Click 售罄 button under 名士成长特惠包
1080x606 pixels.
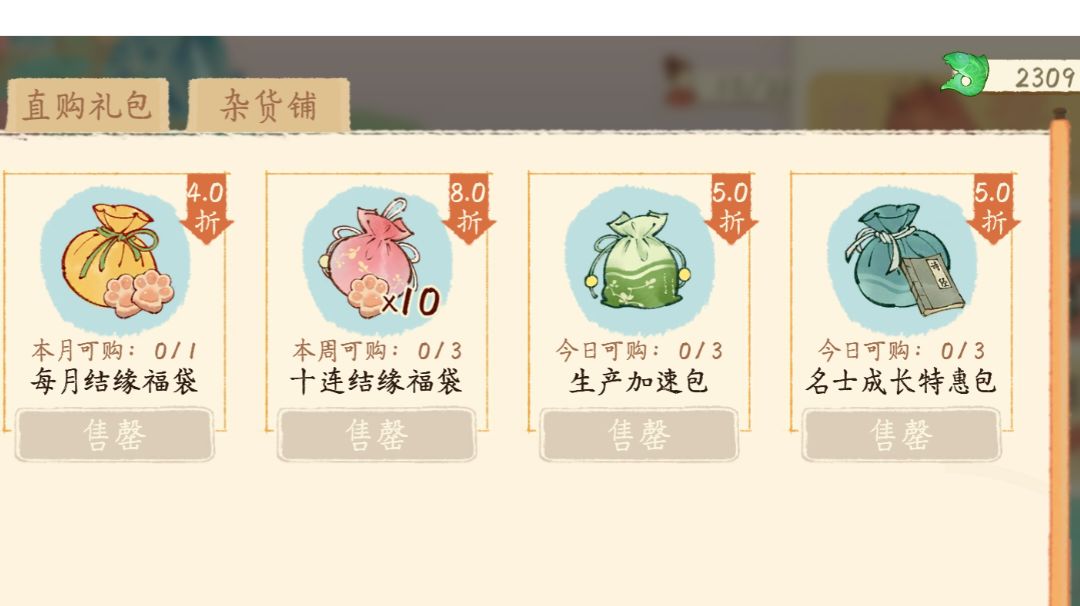point(902,435)
